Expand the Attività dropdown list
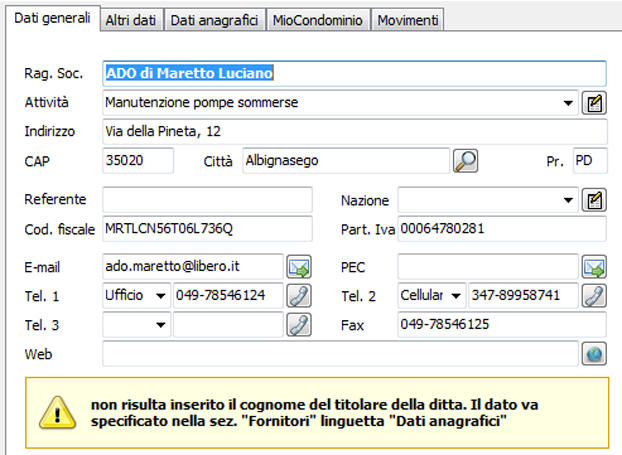This screenshot has height=455, width=622. click(x=568, y=103)
